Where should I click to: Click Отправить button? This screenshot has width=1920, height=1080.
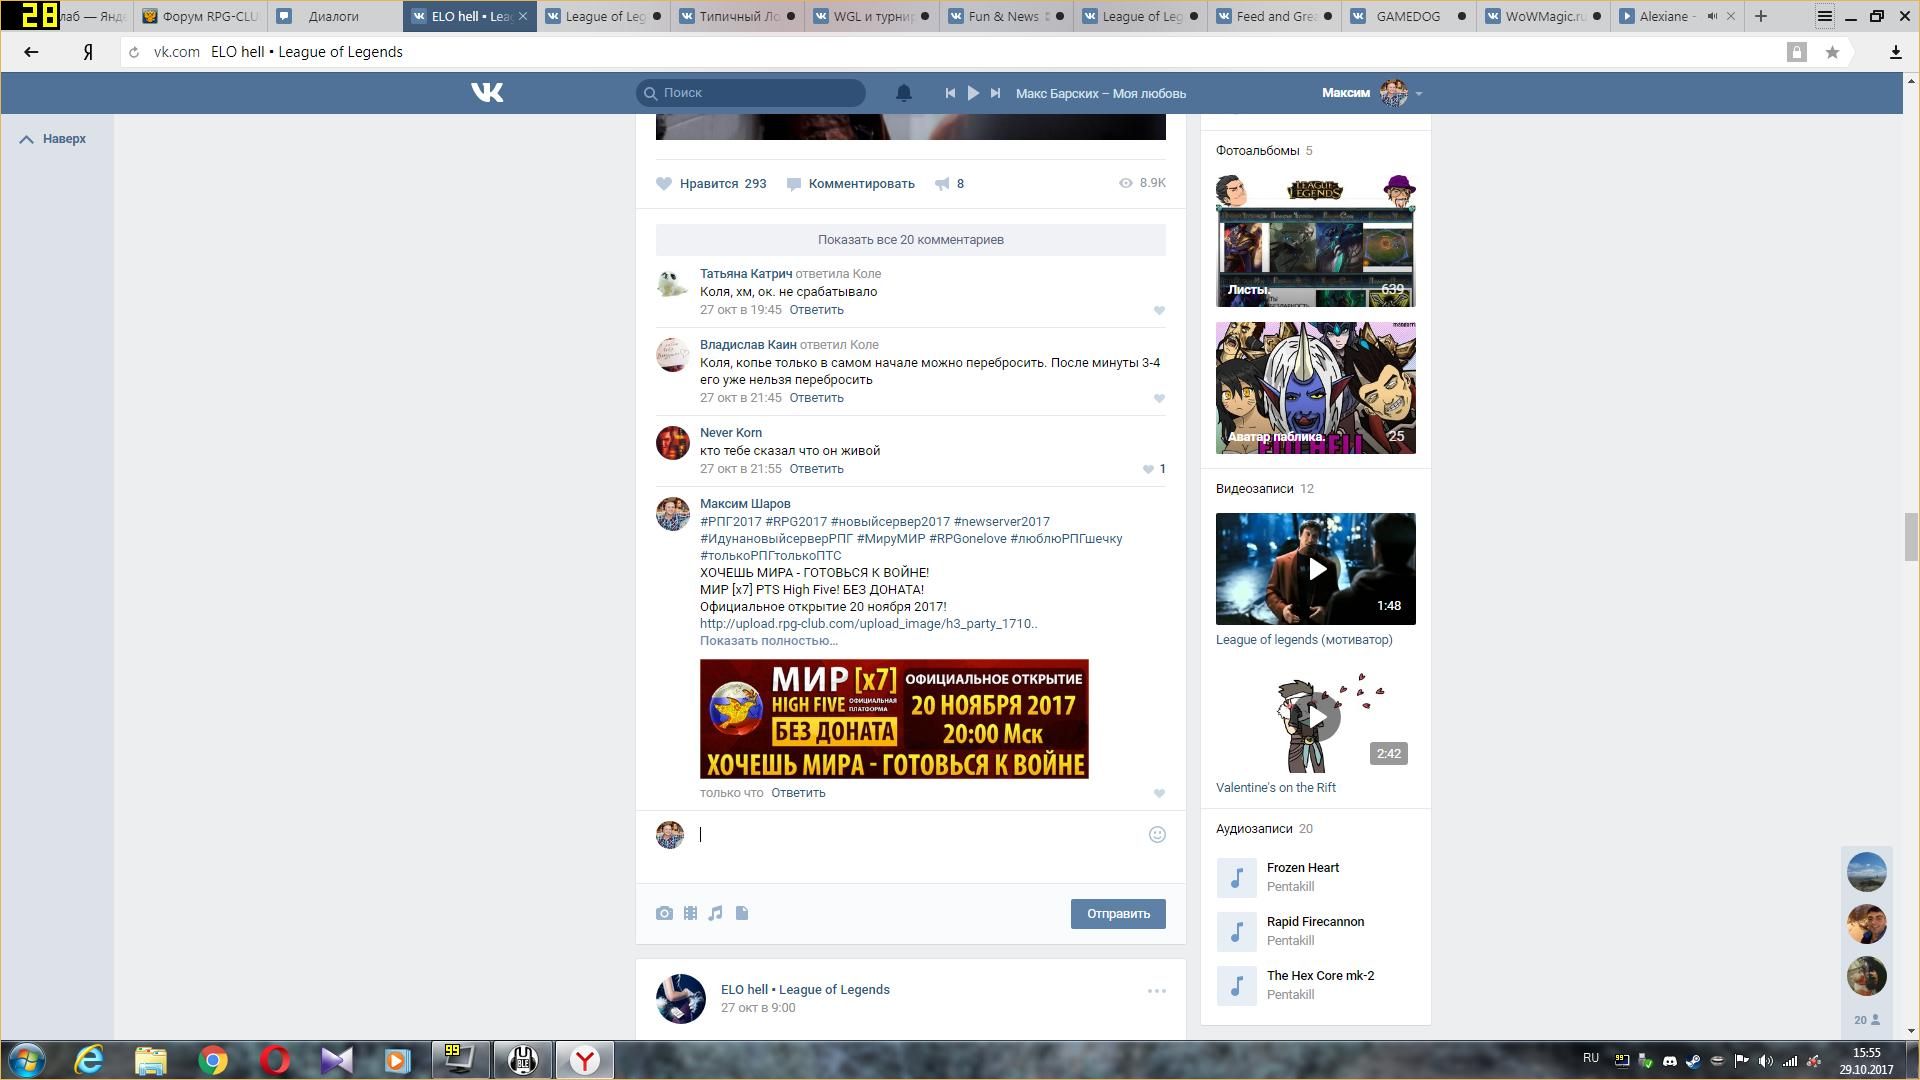(x=1118, y=914)
